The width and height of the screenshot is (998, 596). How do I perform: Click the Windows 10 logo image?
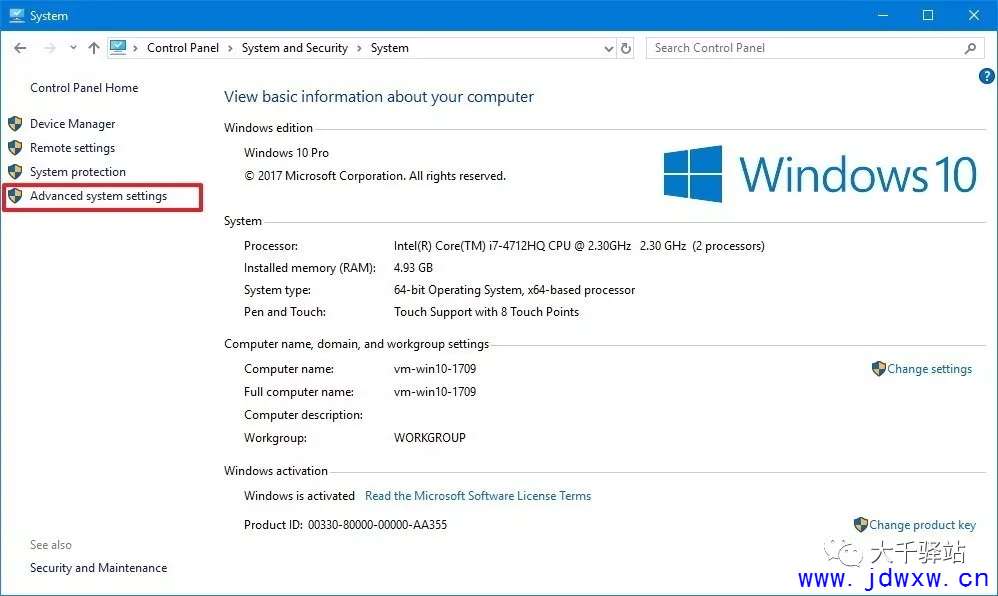coord(820,174)
